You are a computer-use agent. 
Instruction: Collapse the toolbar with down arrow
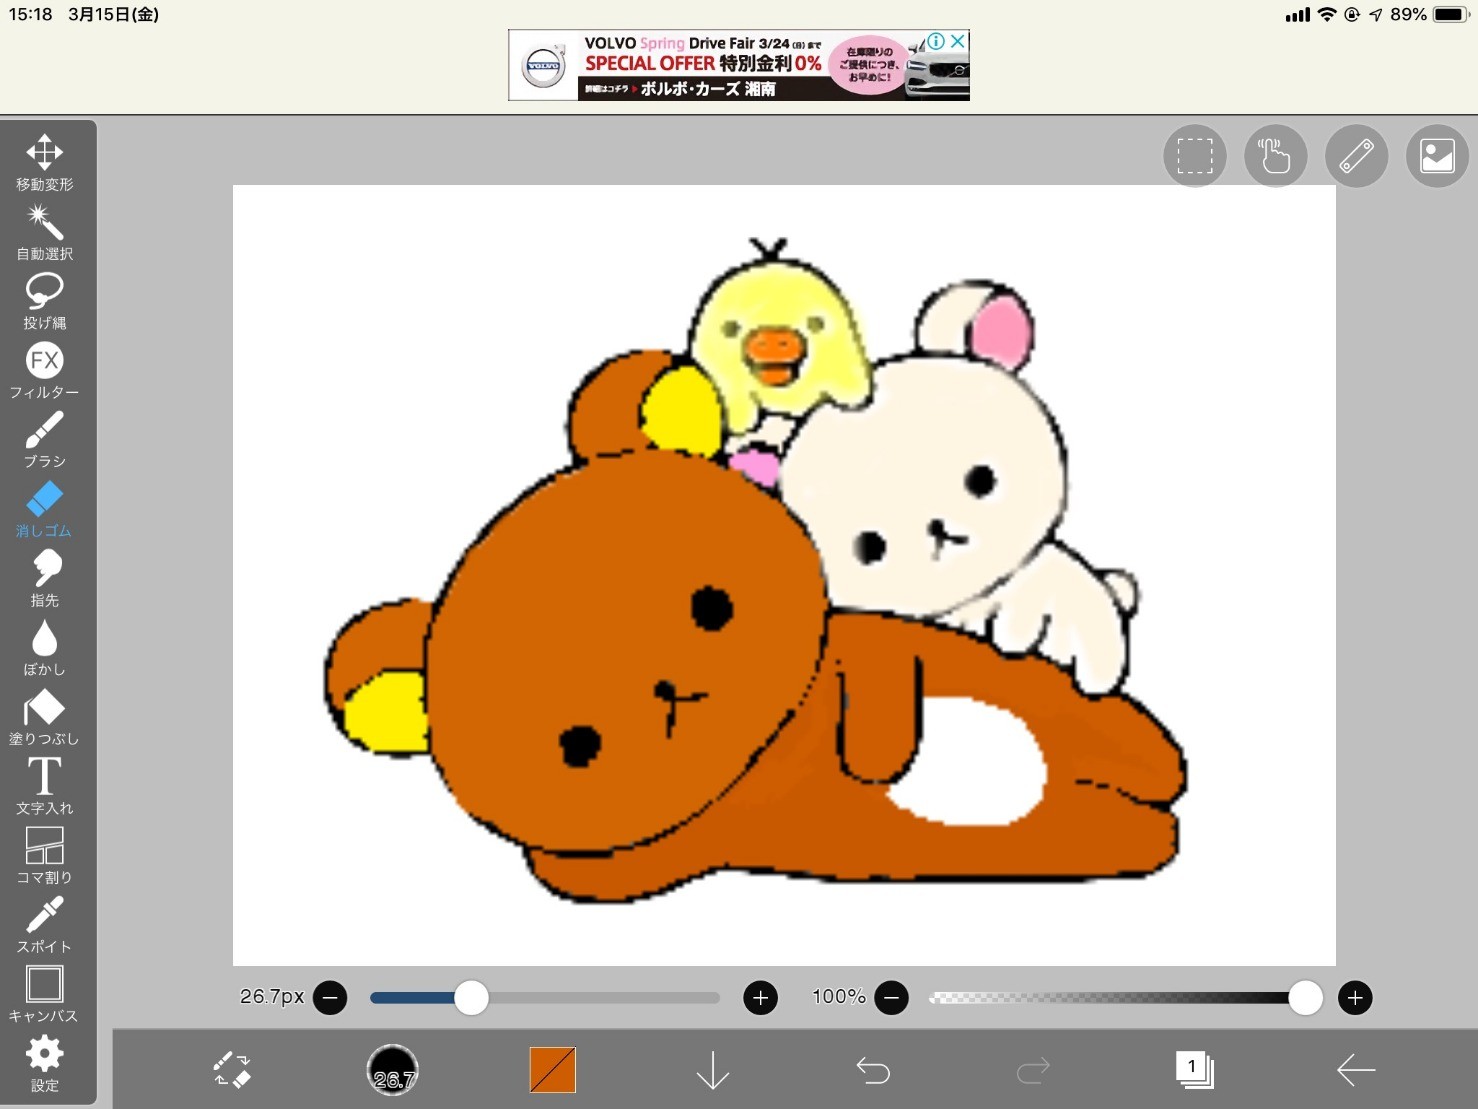712,1070
